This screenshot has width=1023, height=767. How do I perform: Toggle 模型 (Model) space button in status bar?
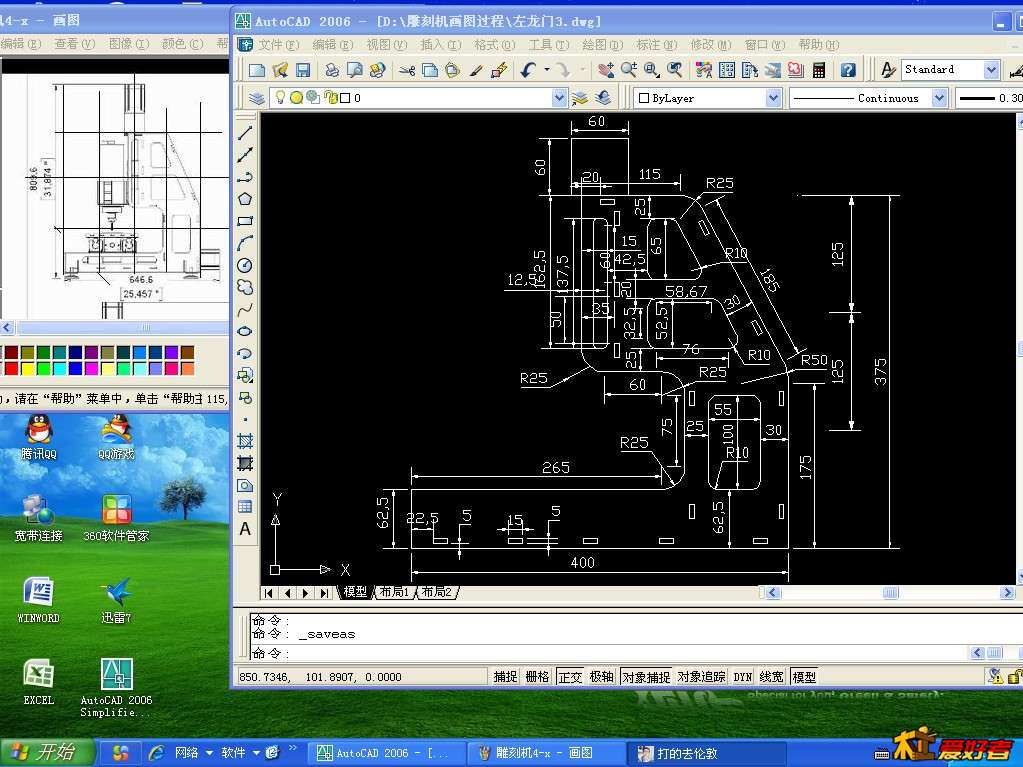point(804,677)
